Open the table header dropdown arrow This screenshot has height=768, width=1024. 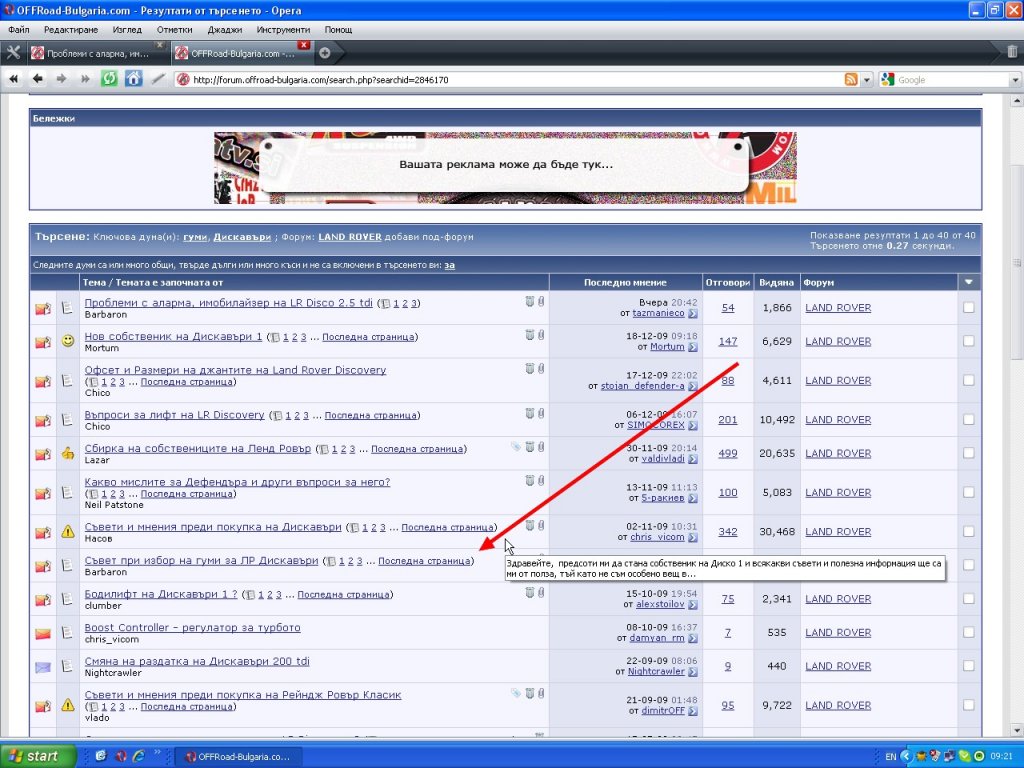pos(968,282)
